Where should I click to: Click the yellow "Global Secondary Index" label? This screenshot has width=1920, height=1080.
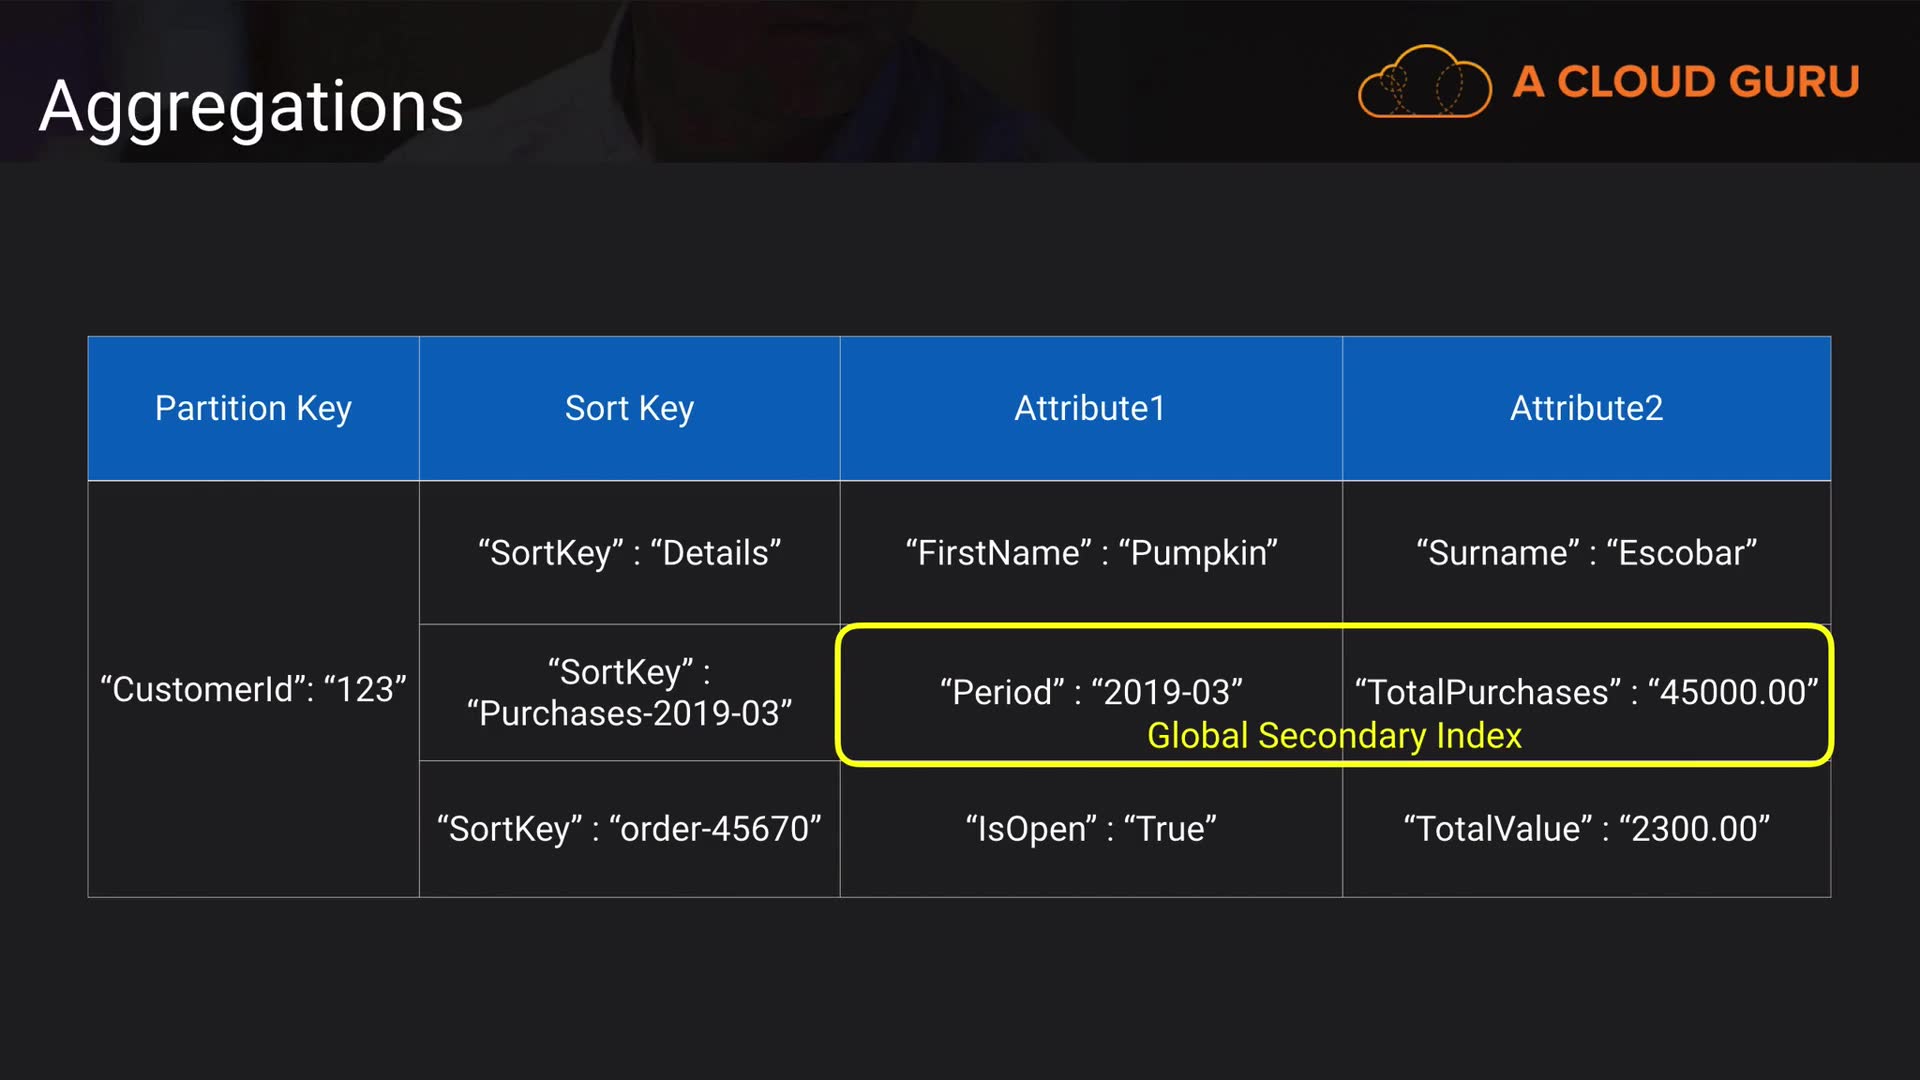tap(1334, 736)
